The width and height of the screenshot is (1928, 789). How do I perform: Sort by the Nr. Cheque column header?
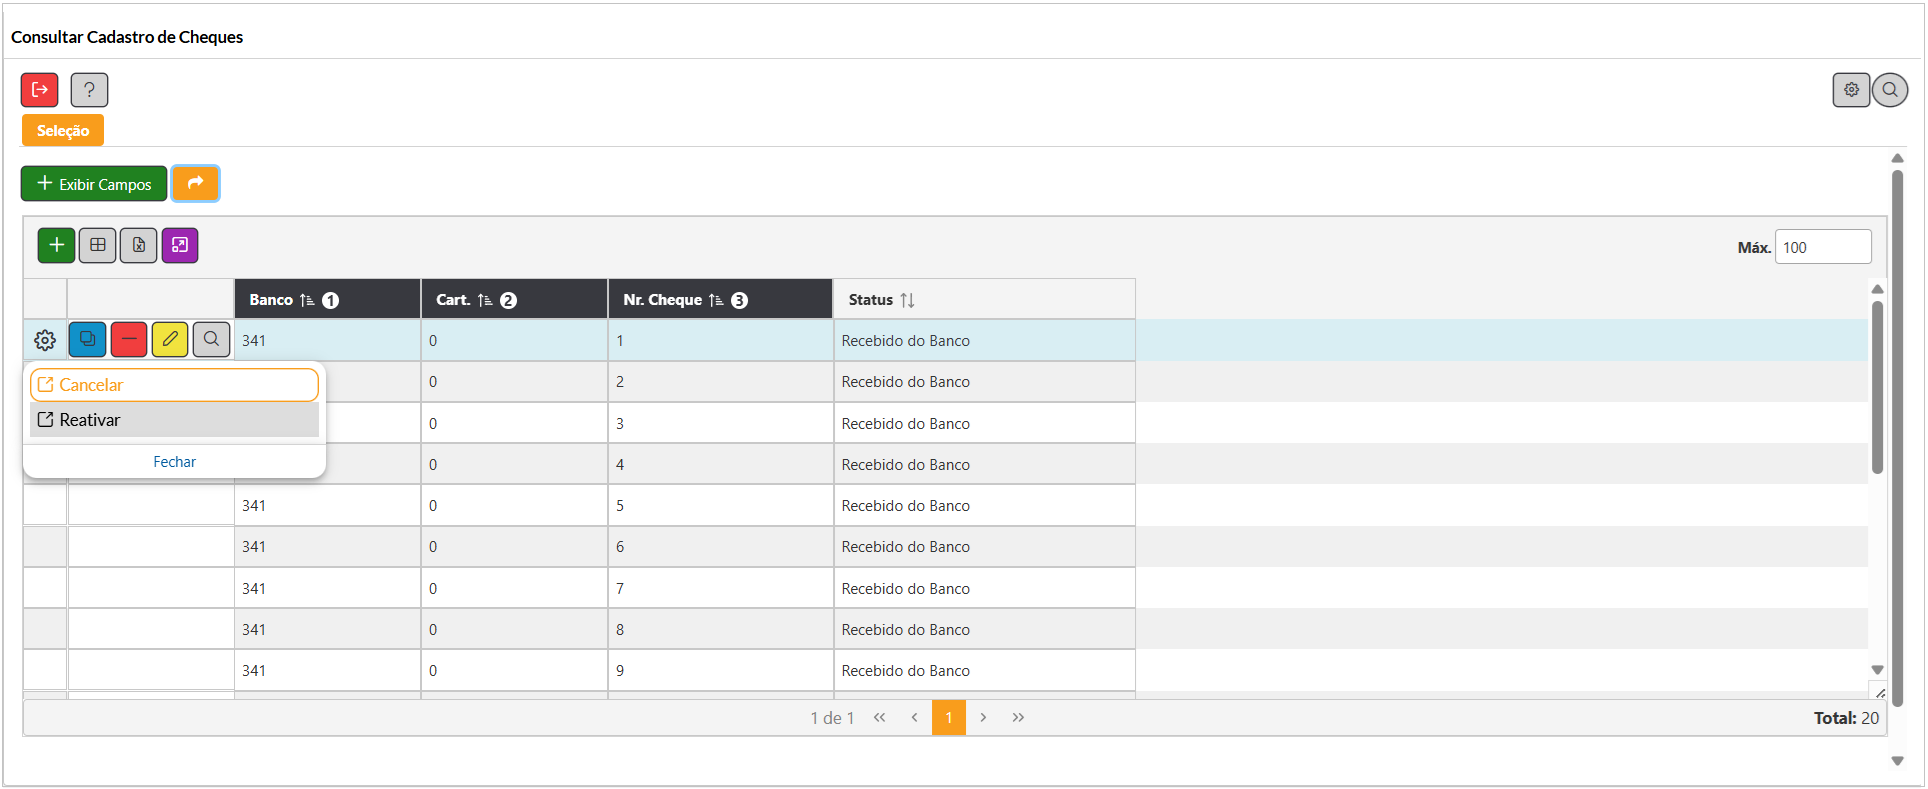(663, 300)
